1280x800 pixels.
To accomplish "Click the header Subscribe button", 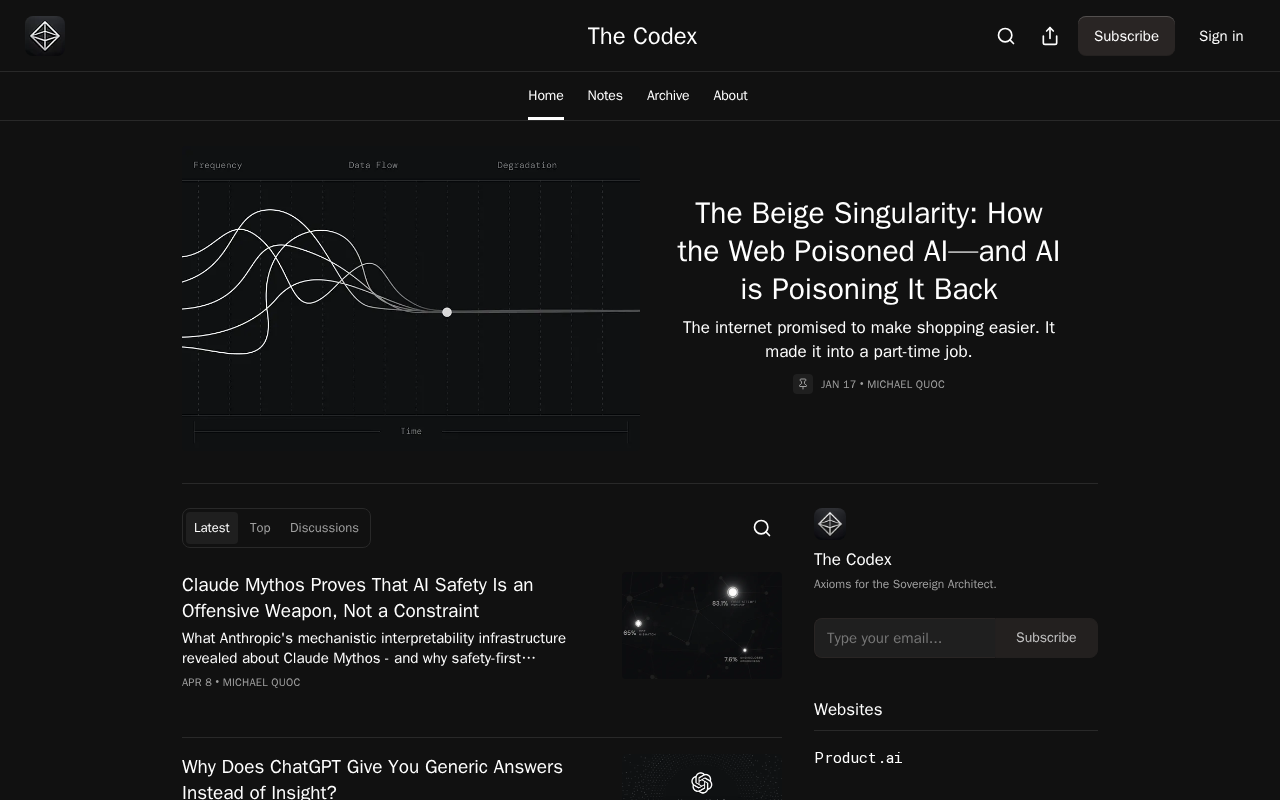I will pyautogui.click(x=1126, y=36).
